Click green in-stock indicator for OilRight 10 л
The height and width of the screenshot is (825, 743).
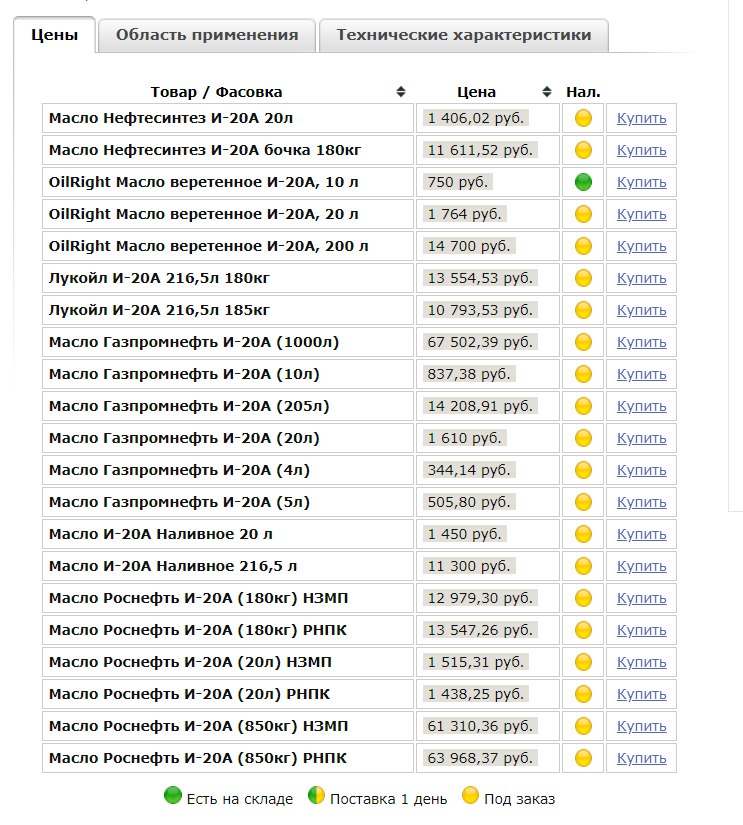(x=583, y=182)
